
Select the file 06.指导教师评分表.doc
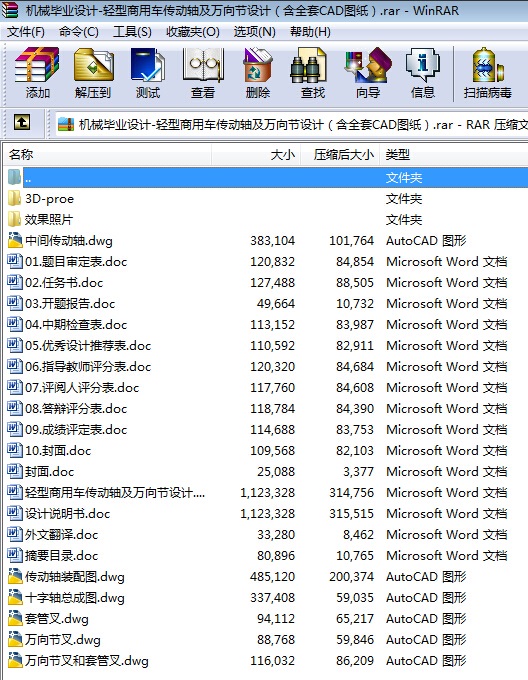pyautogui.click(x=88, y=366)
